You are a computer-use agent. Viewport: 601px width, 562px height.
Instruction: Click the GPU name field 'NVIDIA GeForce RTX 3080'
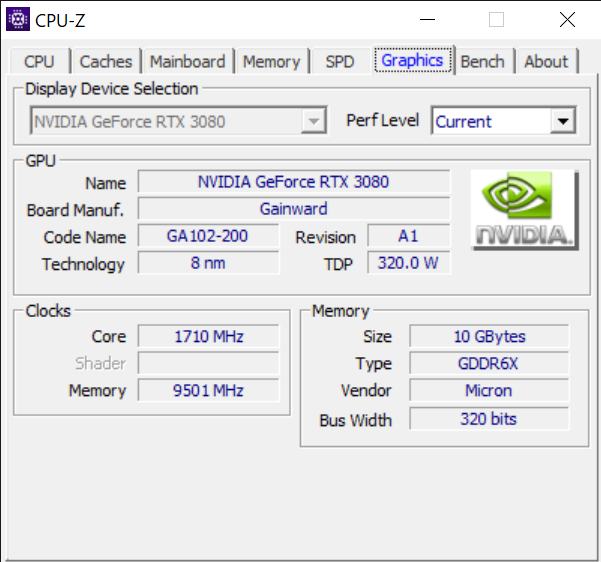294,181
